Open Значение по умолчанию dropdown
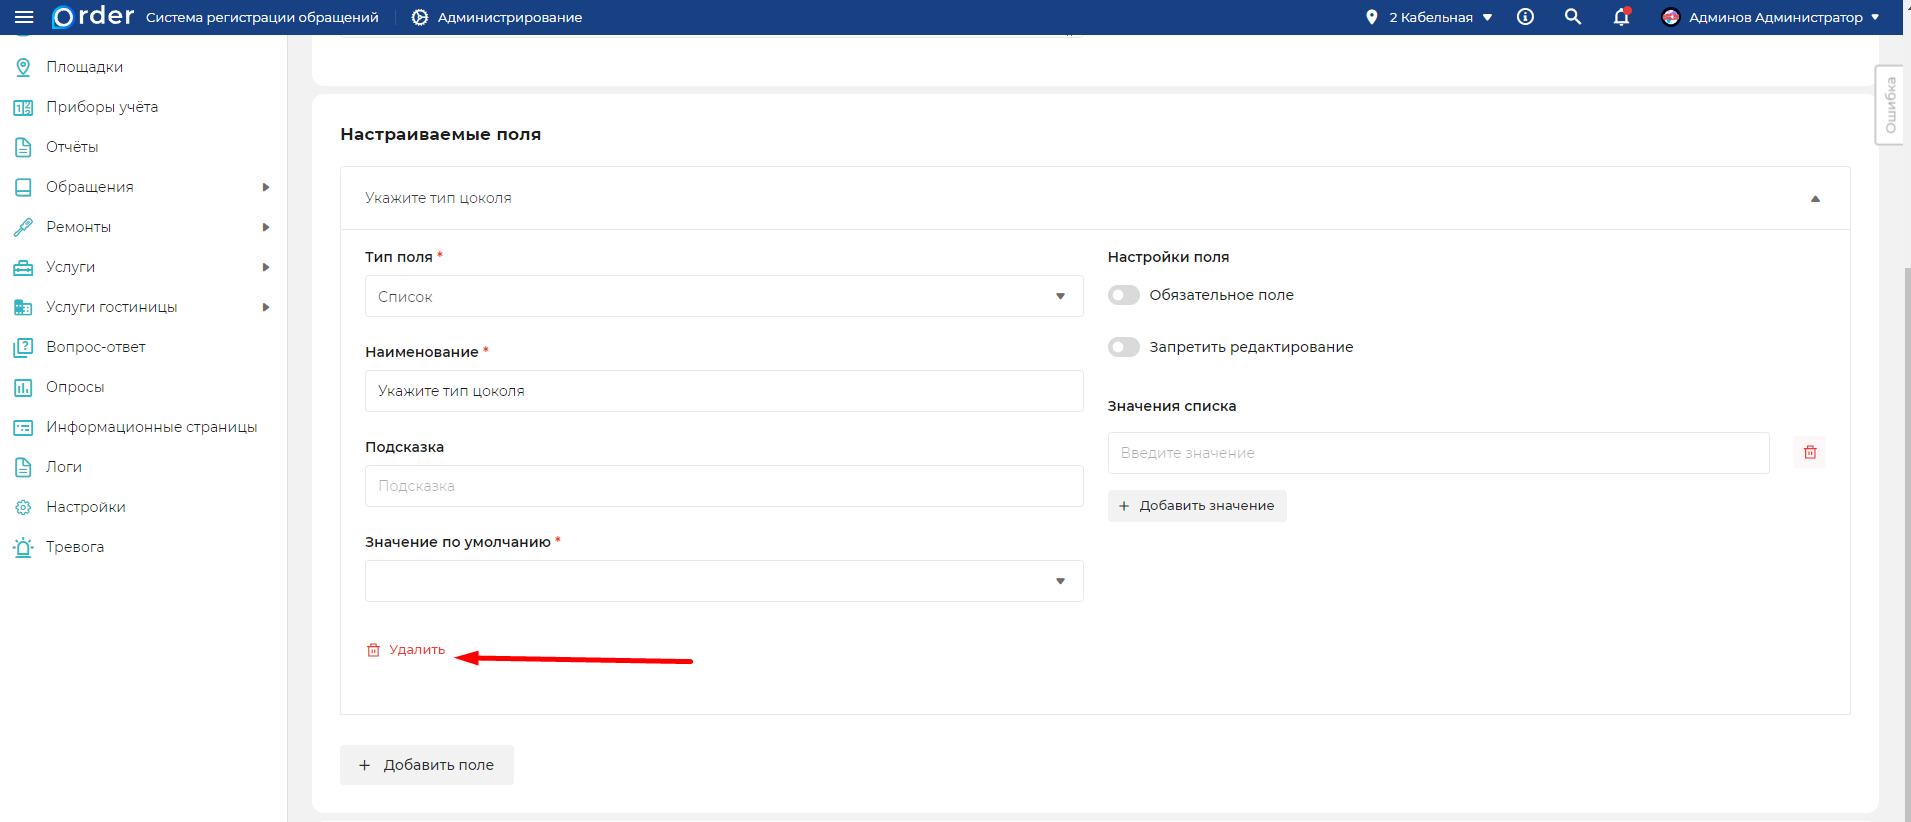This screenshot has height=822, width=1911. tap(723, 581)
